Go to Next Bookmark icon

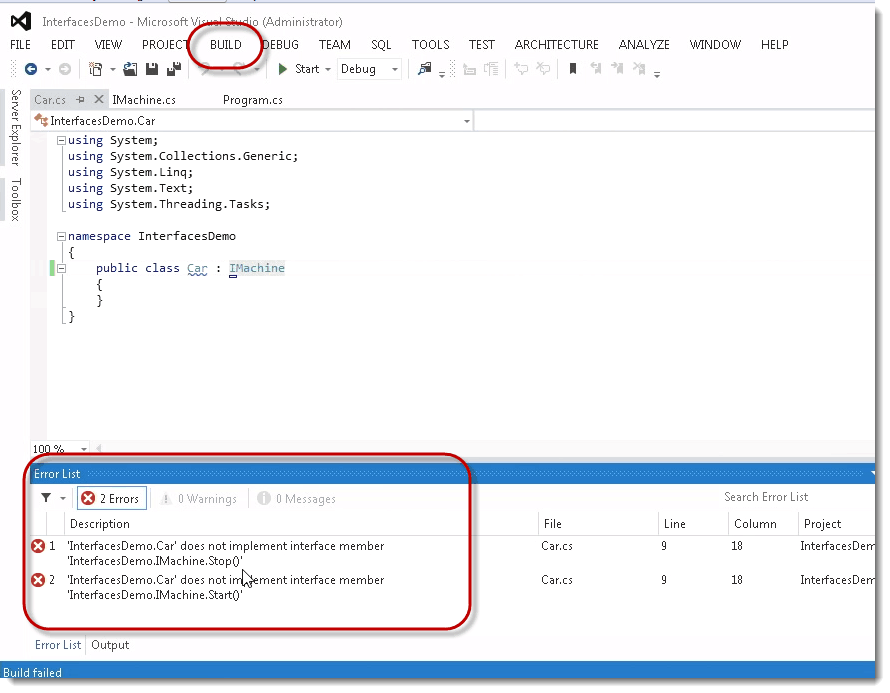617,69
